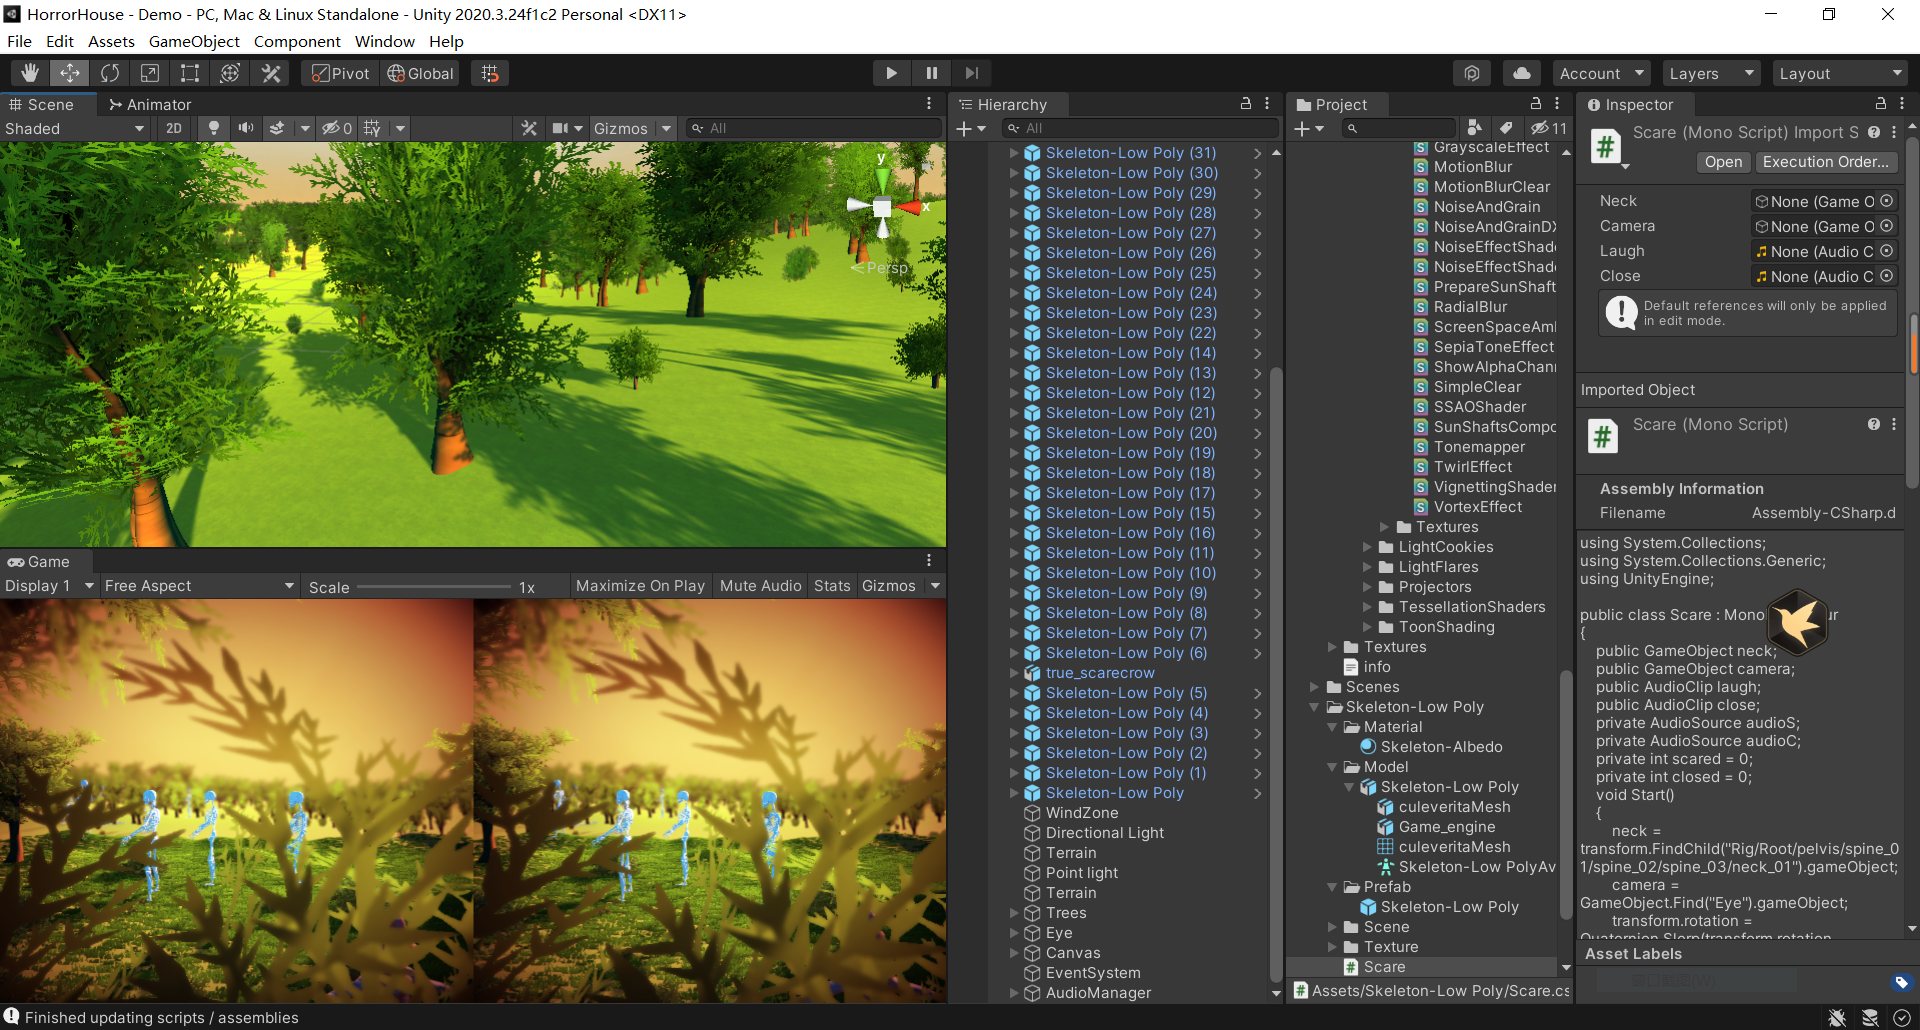Open the GameObject menu
Viewport: 1920px width, 1030px height.
tap(194, 41)
